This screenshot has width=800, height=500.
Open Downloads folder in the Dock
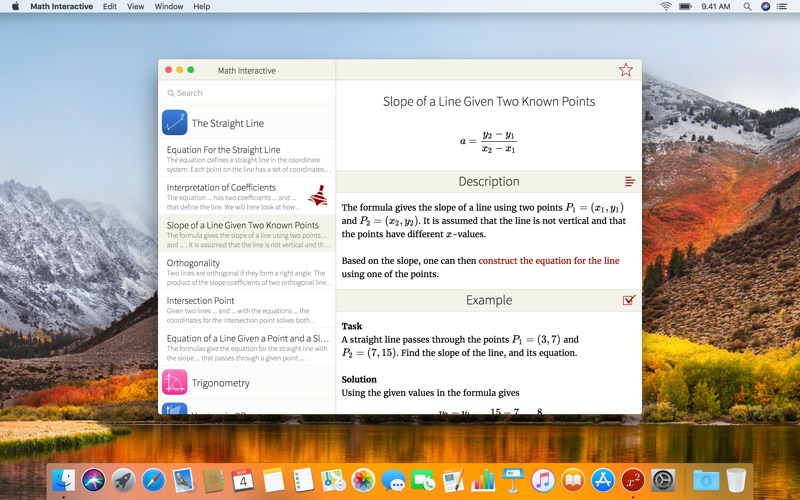(706, 480)
